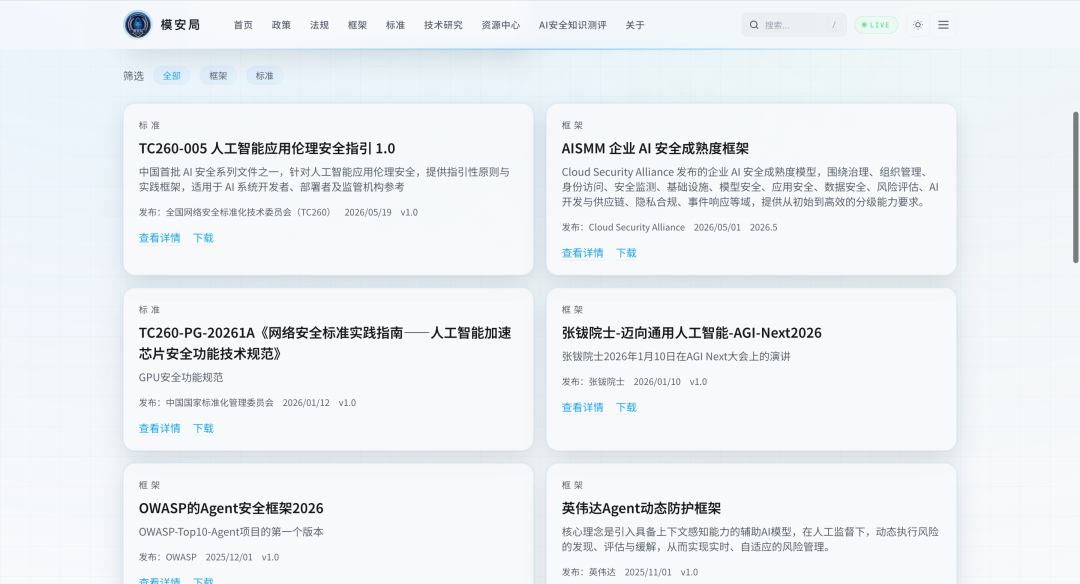View details of AISMM card
The height and width of the screenshot is (584, 1080).
pos(583,253)
